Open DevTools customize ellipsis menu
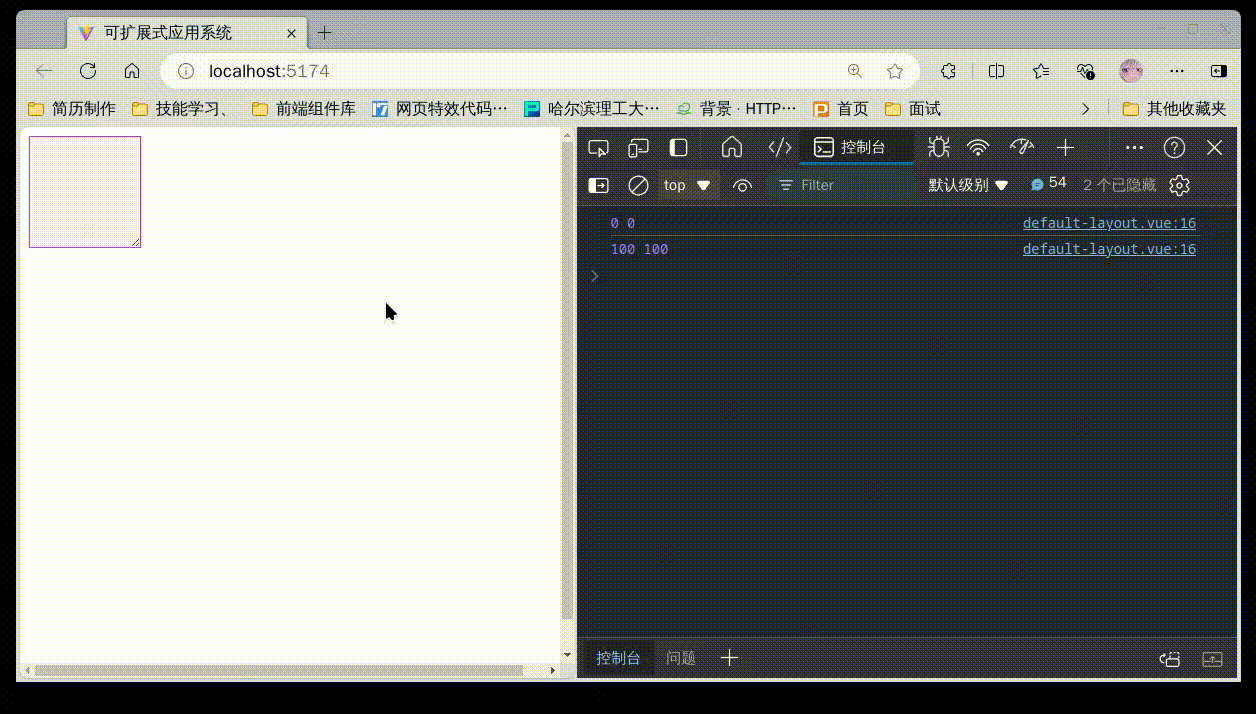Image resolution: width=1256 pixels, height=714 pixels. [x=1134, y=148]
